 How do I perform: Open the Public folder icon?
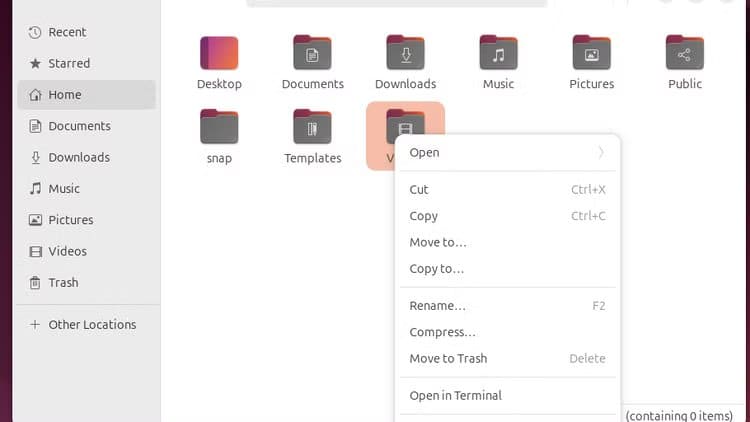click(x=685, y=53)
